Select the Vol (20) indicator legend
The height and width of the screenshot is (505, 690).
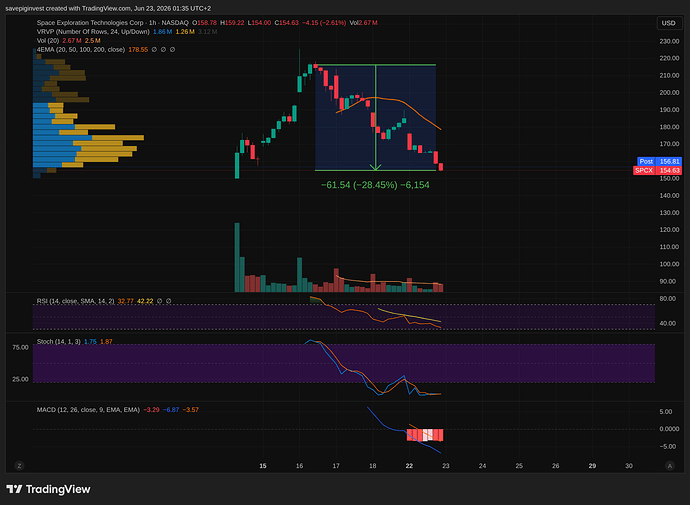point(48,40)
